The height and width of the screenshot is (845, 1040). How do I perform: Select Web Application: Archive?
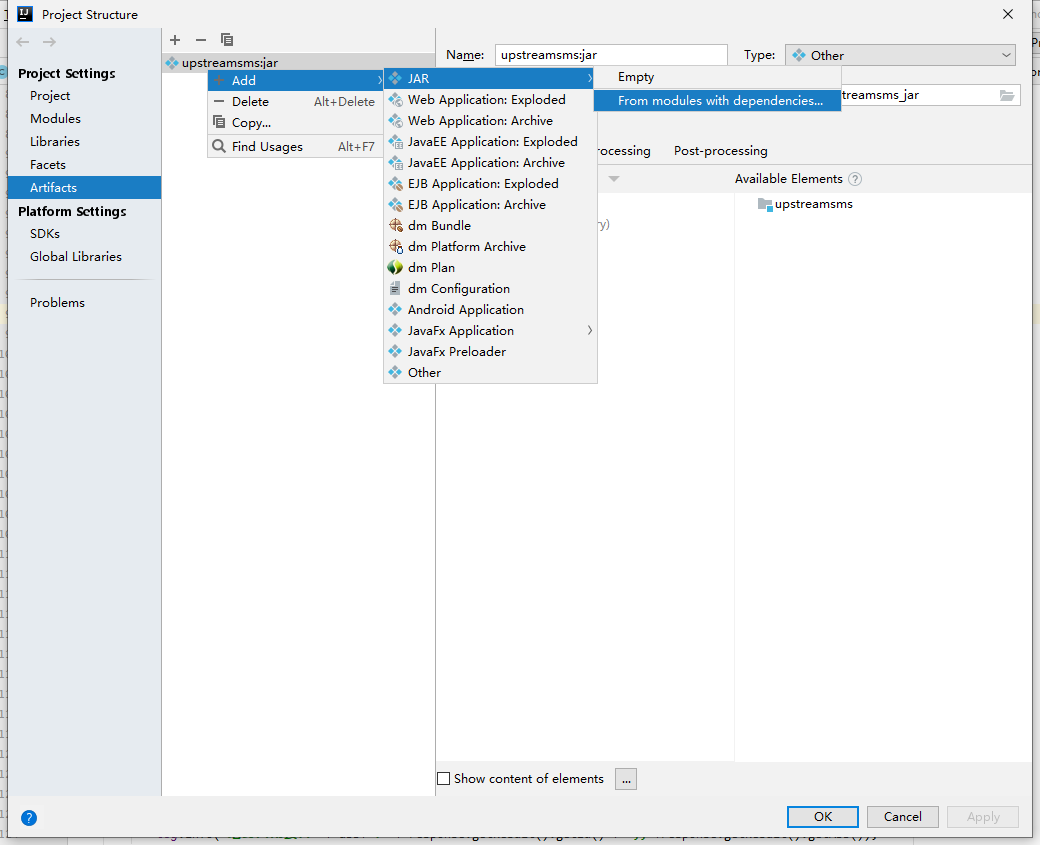490,121
